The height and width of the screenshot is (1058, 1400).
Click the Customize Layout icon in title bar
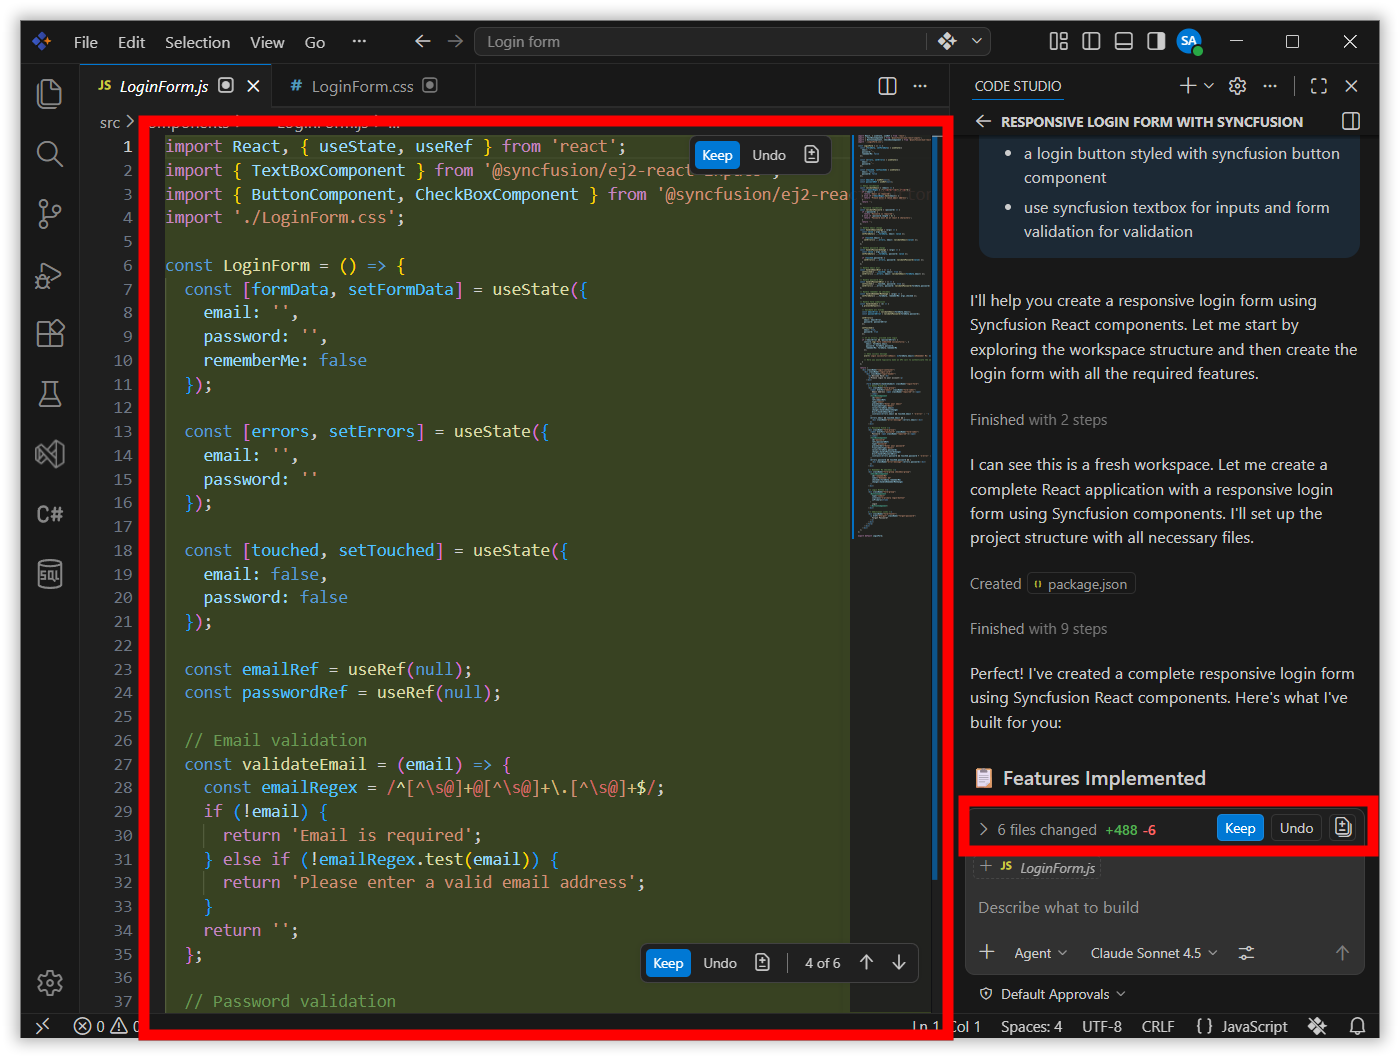coord(1058,41)
